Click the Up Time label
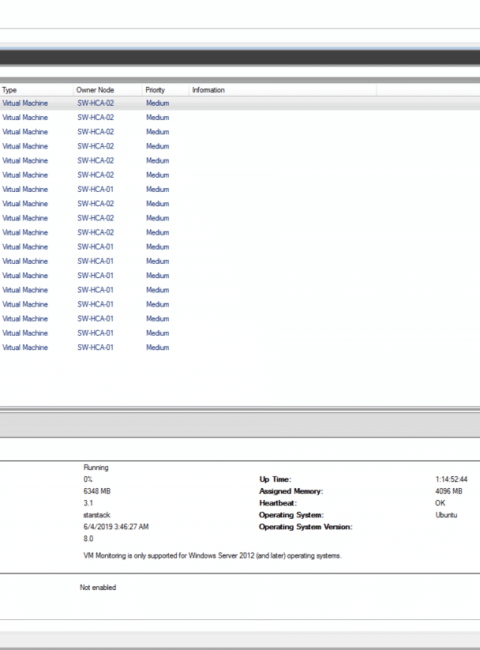The width and height of the screenshot is (480, 650). [x=275, y=479]
